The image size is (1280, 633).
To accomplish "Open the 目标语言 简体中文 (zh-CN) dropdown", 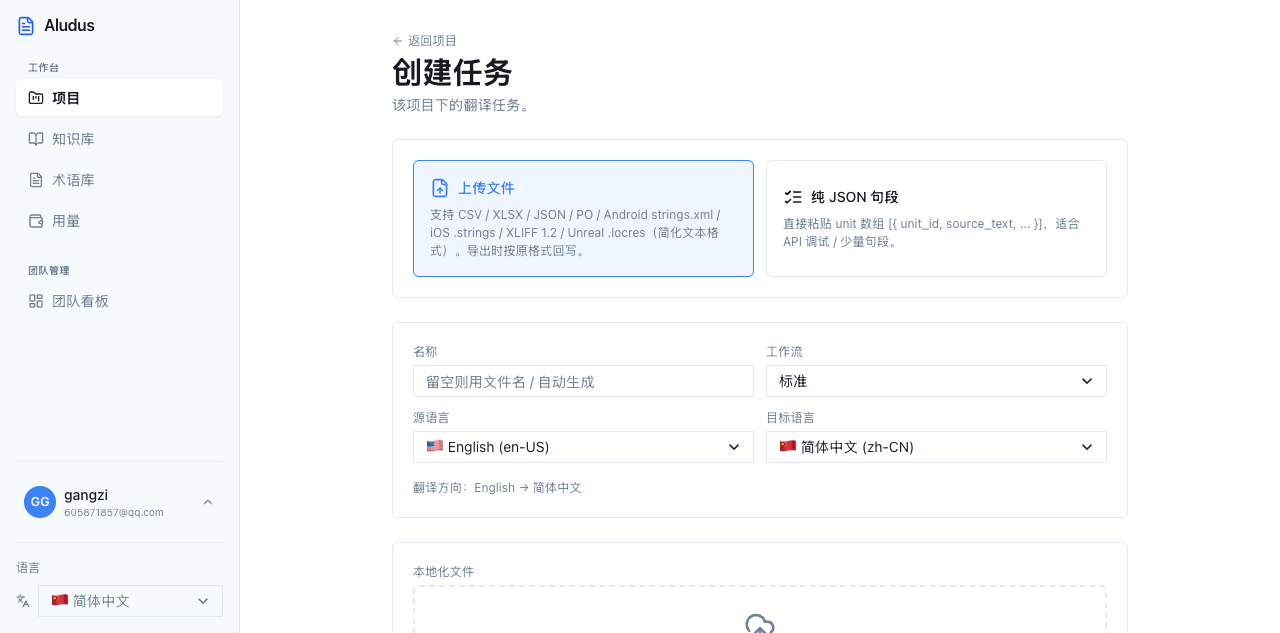I will tap(936, 447).
